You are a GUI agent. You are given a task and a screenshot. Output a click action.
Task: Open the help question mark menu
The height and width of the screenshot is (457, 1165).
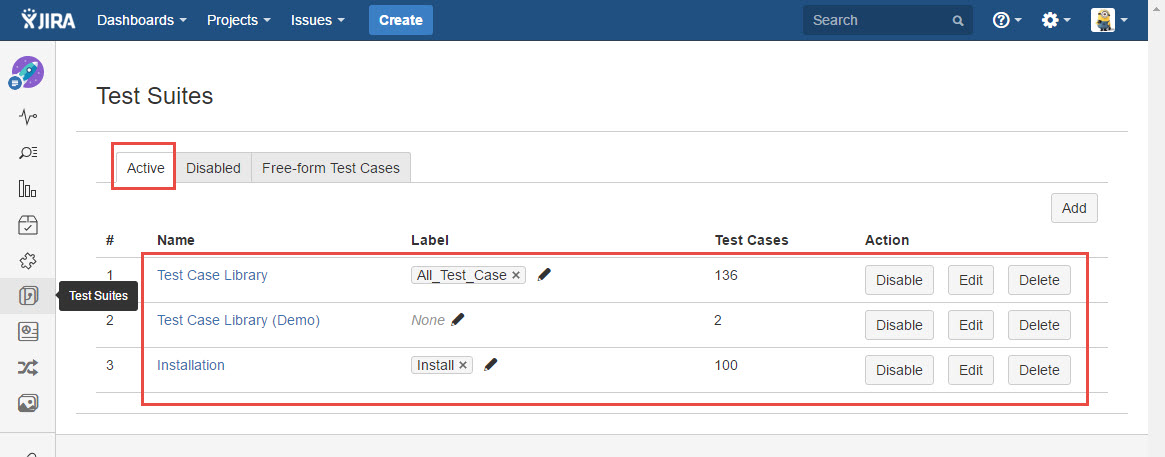tap(1007, 20)
